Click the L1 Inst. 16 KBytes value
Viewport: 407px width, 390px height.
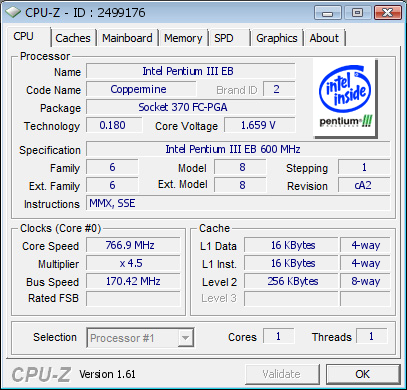pyautogui.click(x=291, y=263)
